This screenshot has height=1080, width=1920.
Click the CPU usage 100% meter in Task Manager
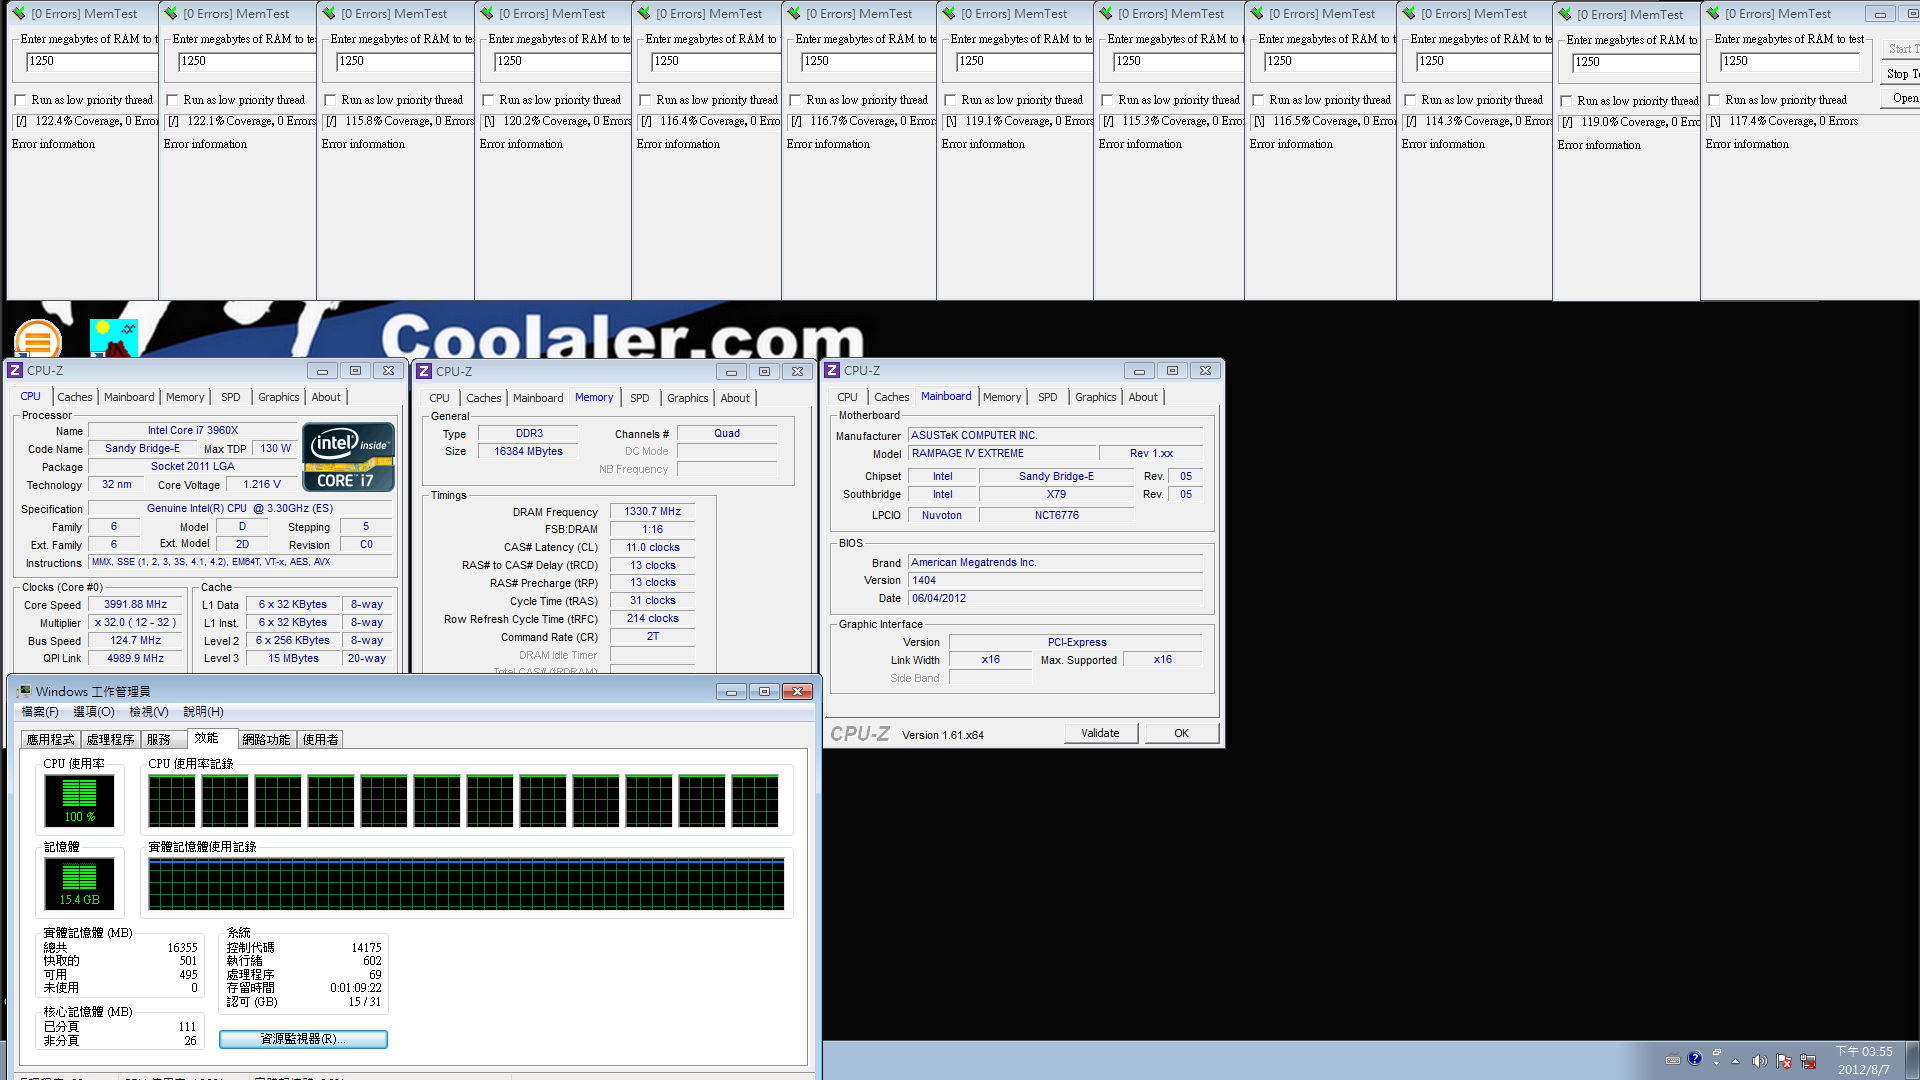(x=79, y=800)
